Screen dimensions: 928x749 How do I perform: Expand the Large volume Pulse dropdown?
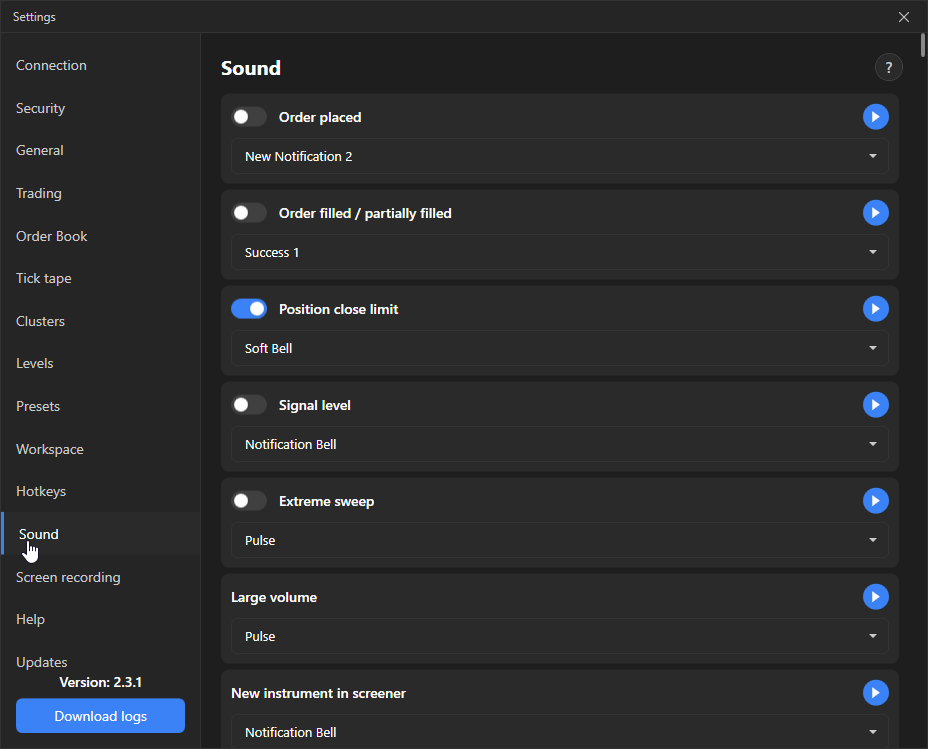pos(559,636)
